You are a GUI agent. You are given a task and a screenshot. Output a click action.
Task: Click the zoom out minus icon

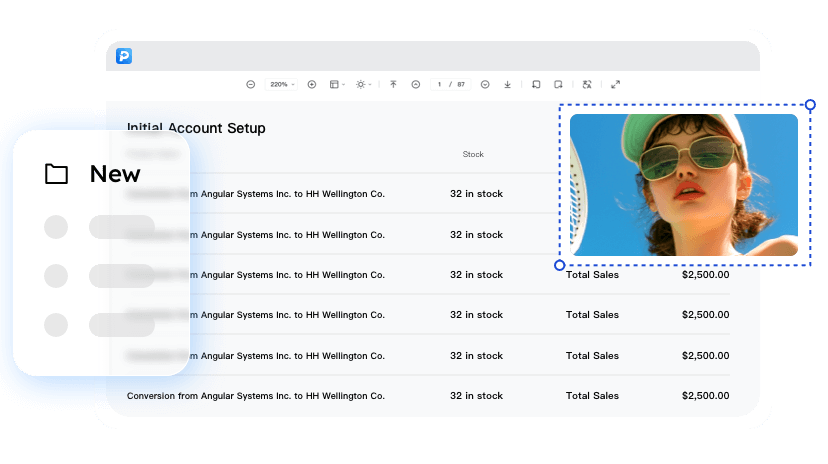tap(250, 85)
